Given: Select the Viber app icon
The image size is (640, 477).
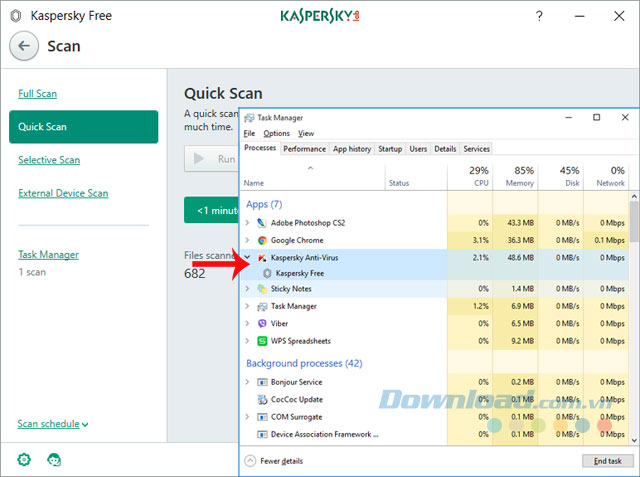Looking at the screenshot, I should [261, 324].
